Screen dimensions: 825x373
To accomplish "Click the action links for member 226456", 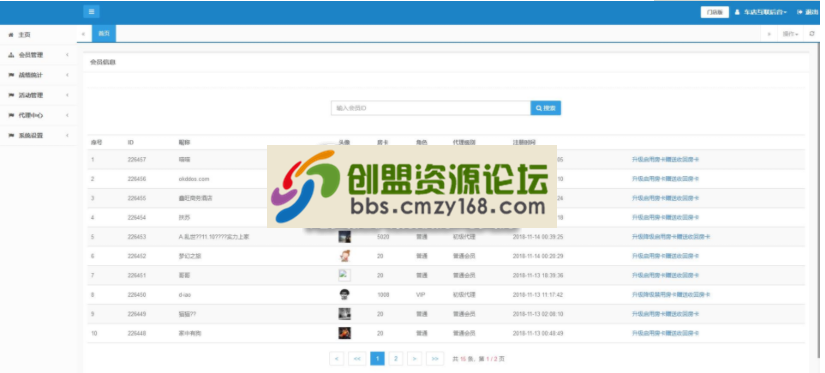I will [x=666, y=179].
